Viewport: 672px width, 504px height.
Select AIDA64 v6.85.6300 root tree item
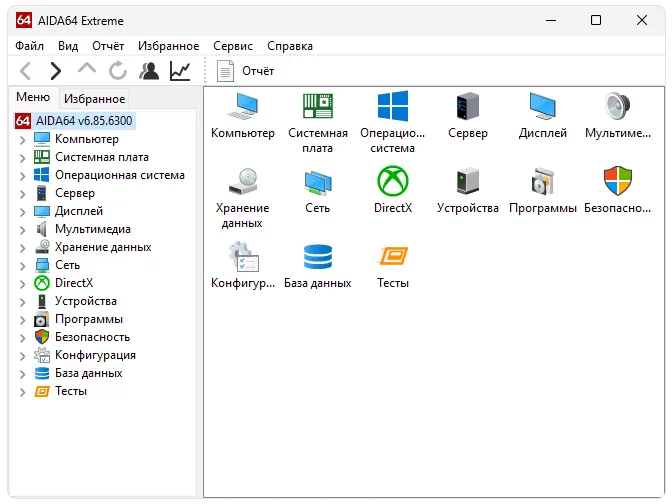click(x=75, y=121)
